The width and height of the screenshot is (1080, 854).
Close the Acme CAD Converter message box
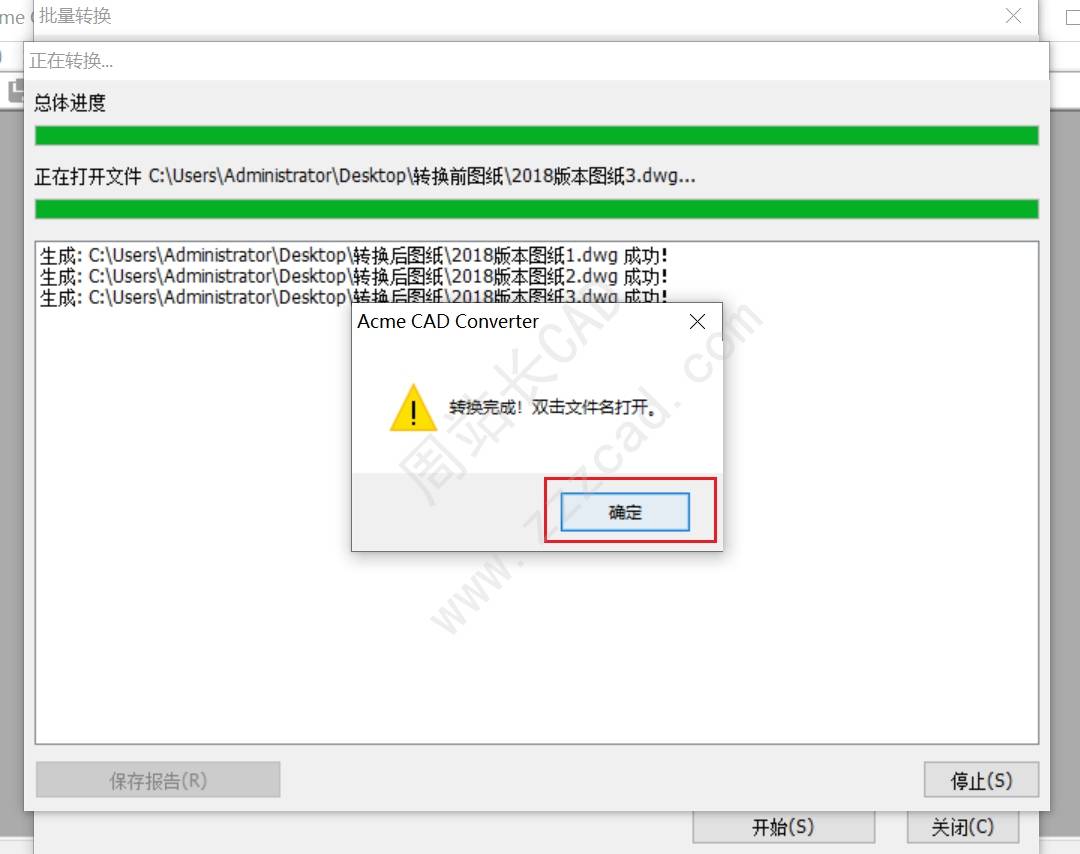point(697,322)
